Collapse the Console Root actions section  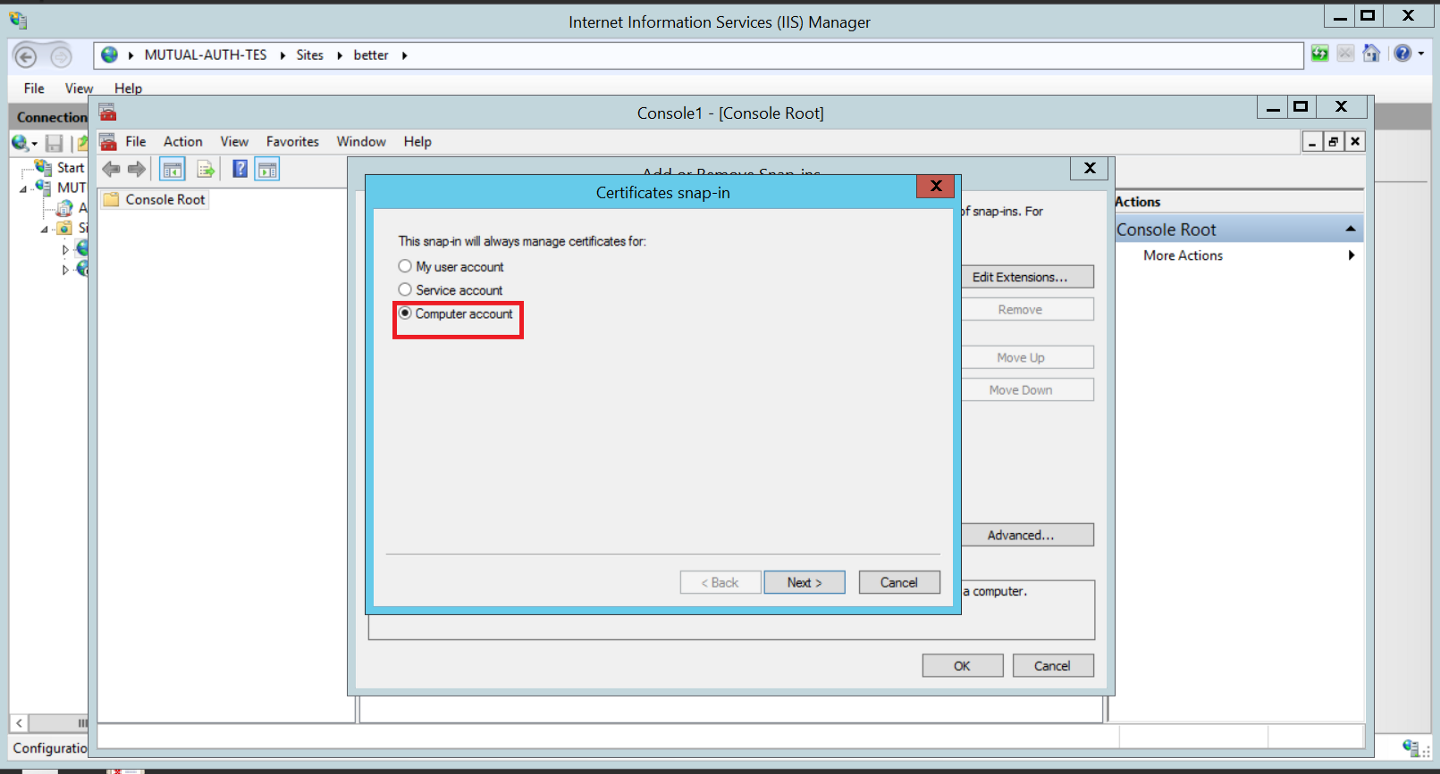pos(1351,229)
